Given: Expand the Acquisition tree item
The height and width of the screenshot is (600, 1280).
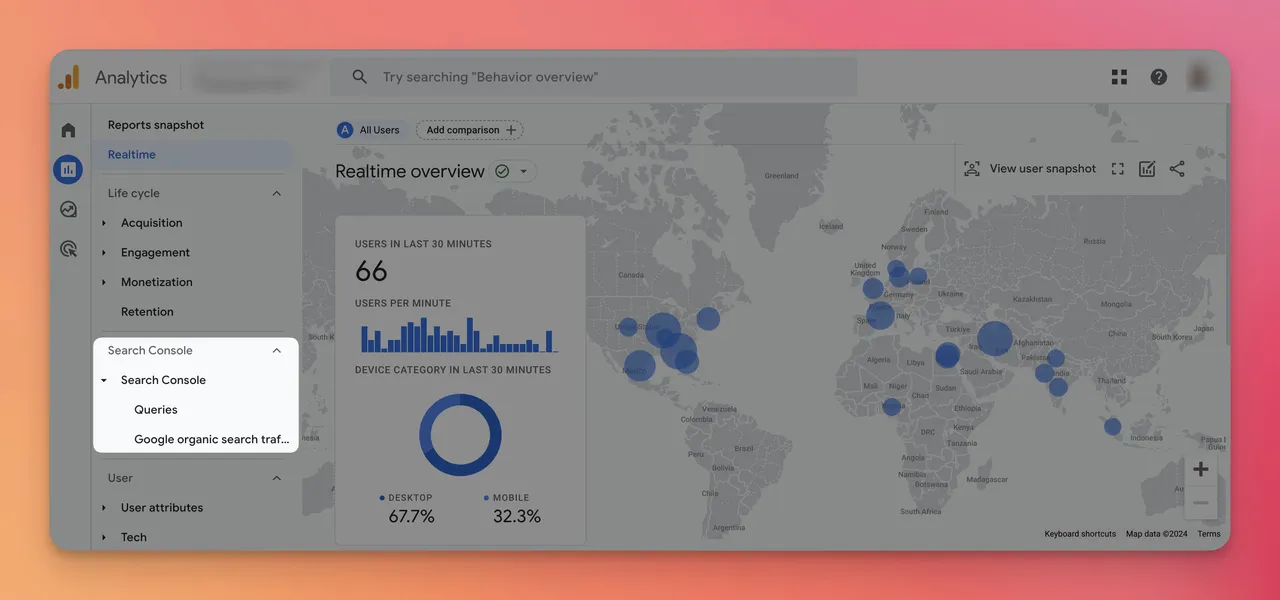Looking at the screenshot, I should tap(104, 223).
